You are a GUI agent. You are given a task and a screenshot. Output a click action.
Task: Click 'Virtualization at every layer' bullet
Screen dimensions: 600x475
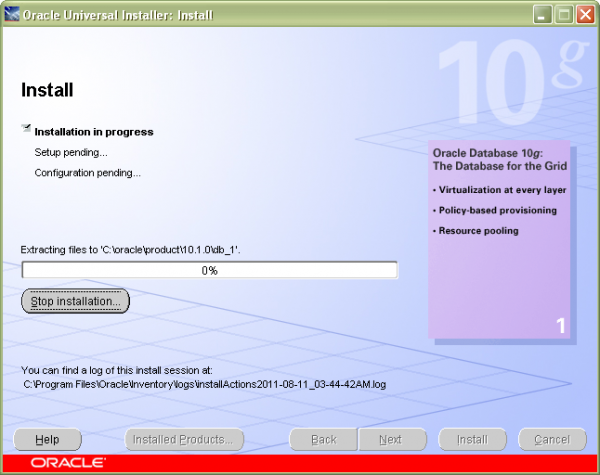(x=502, y=190)
